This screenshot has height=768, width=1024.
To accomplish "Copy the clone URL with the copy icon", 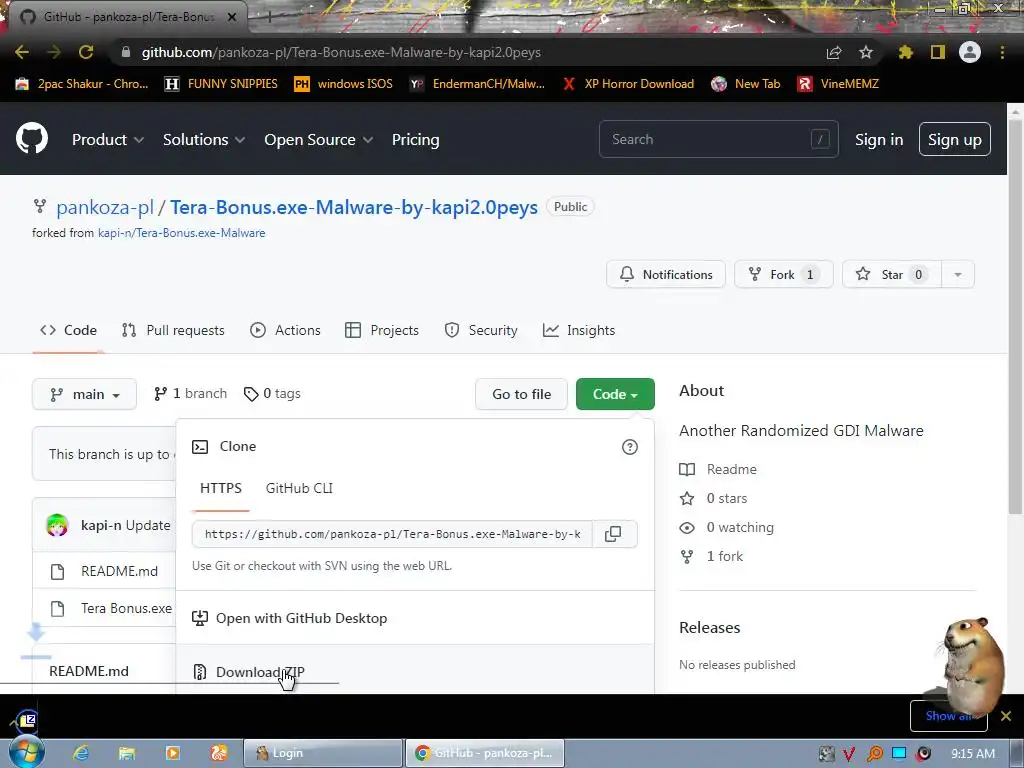I will [613, 534].
